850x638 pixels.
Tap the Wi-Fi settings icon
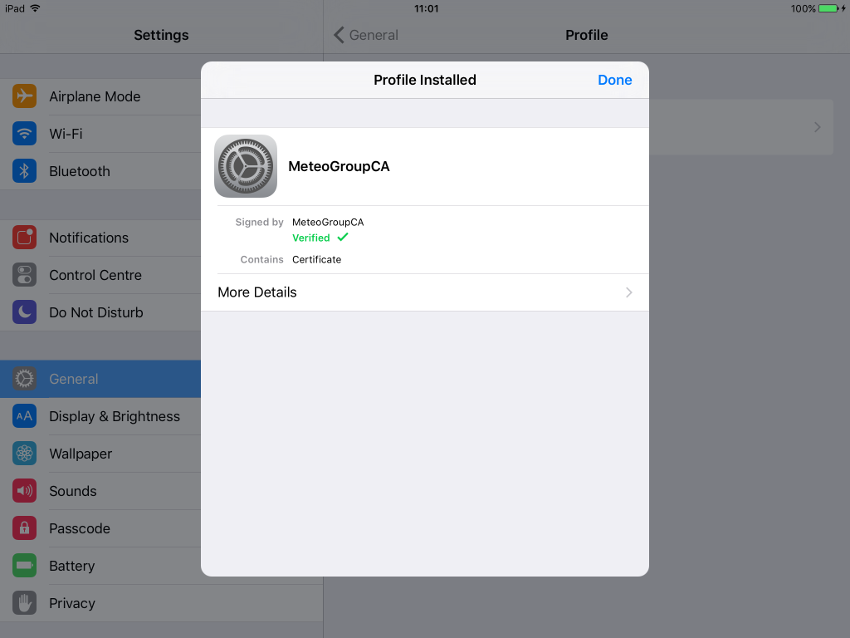(25, 134)
